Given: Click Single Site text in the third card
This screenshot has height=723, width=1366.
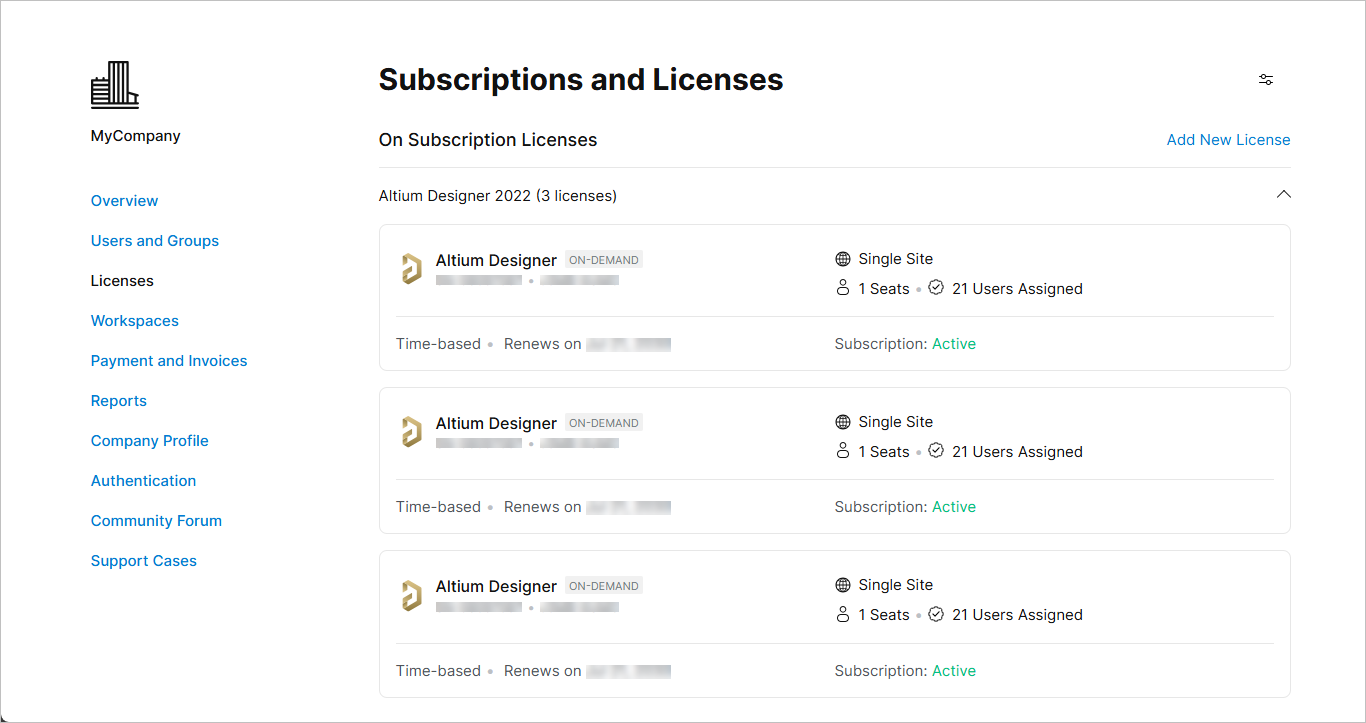Looking at the screenshot, I should [896, 585].
